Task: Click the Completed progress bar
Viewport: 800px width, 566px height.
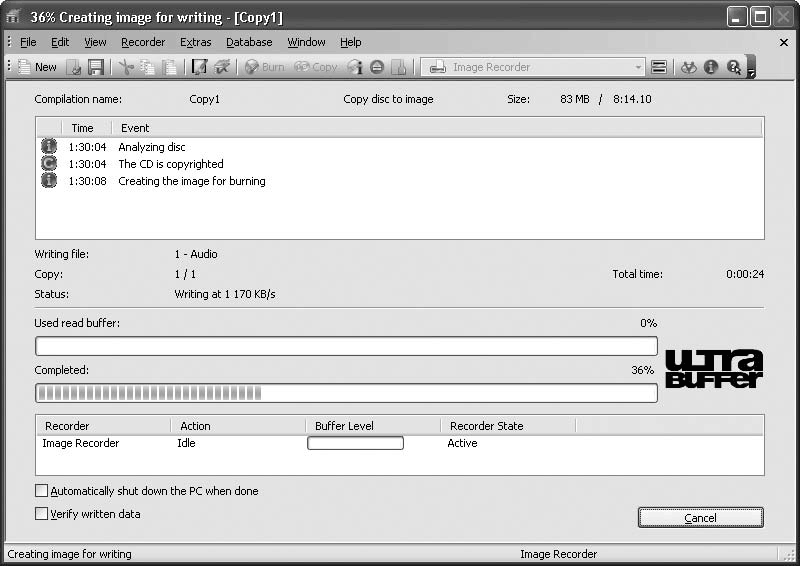Action: point(346,393)
